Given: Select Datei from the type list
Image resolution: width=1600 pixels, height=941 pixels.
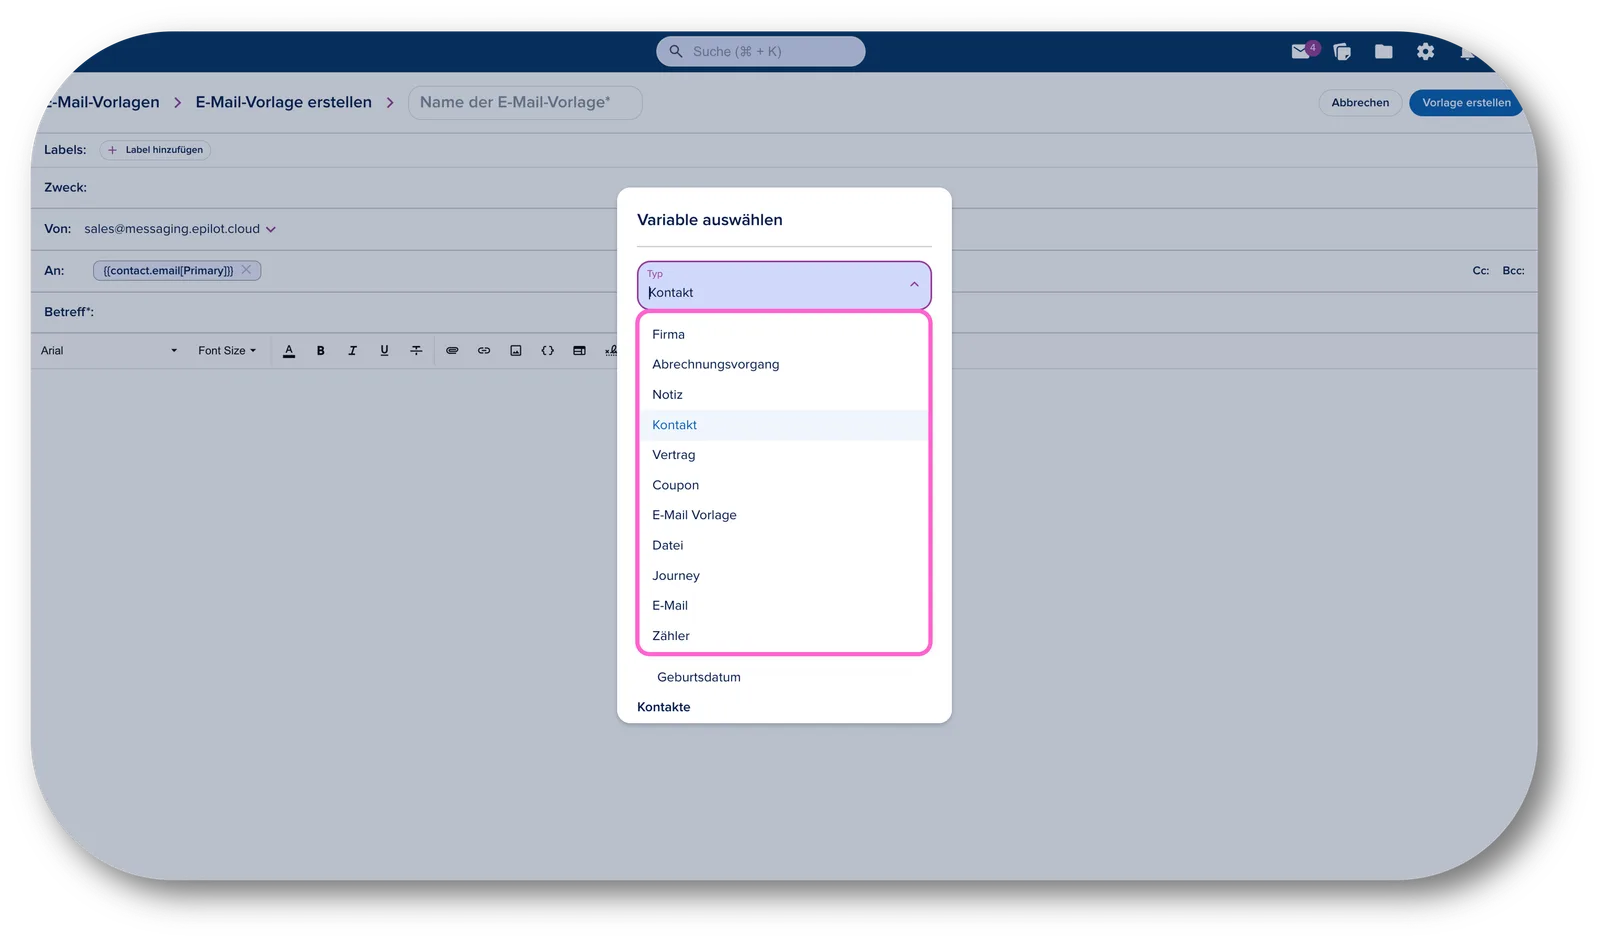Looking at the screenshot, I should pos(784,545).
